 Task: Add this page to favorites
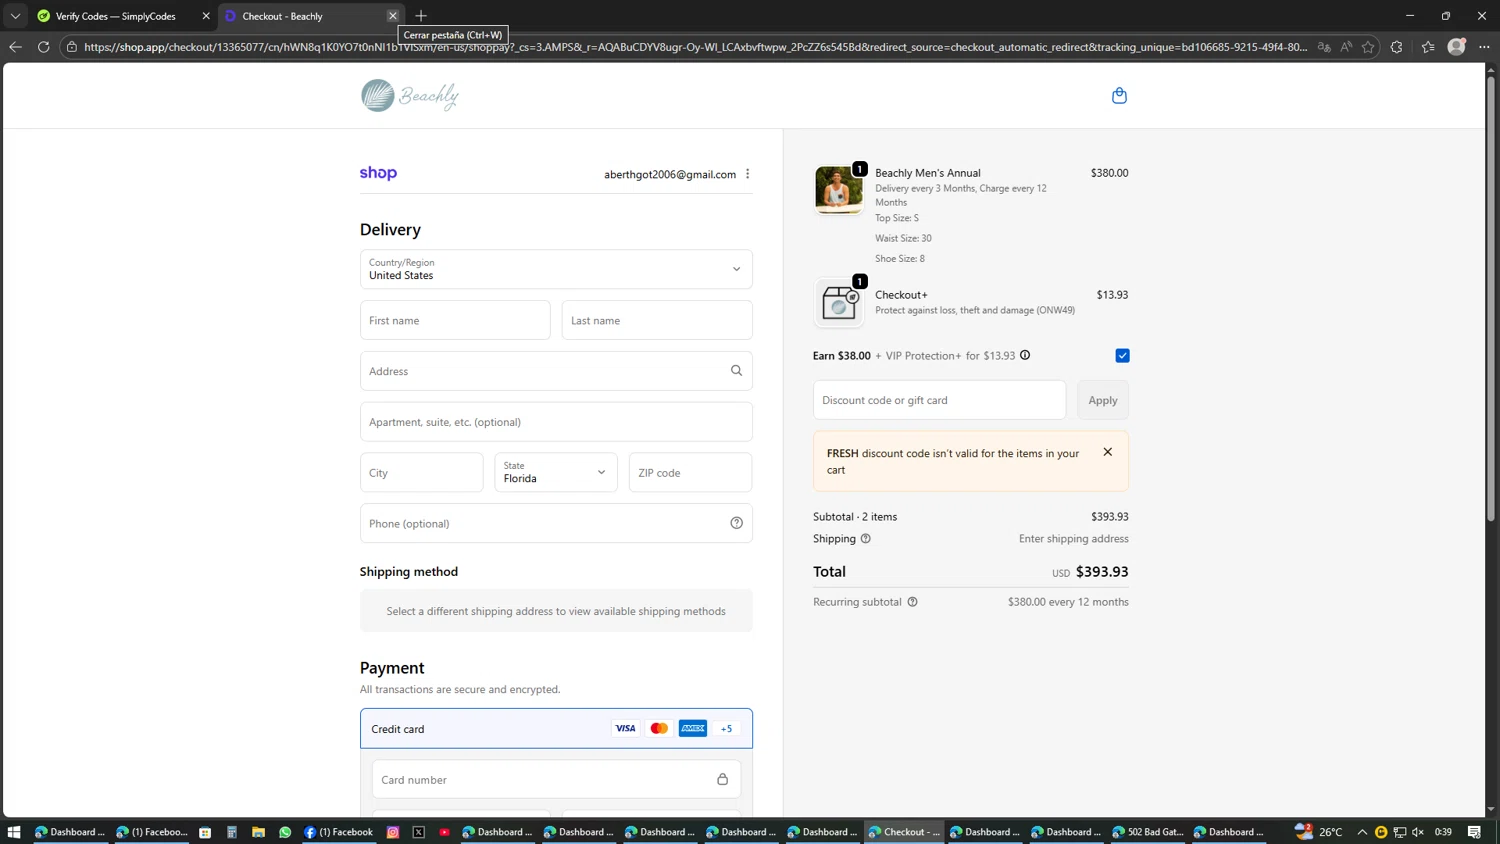[x=1368, y=47]
